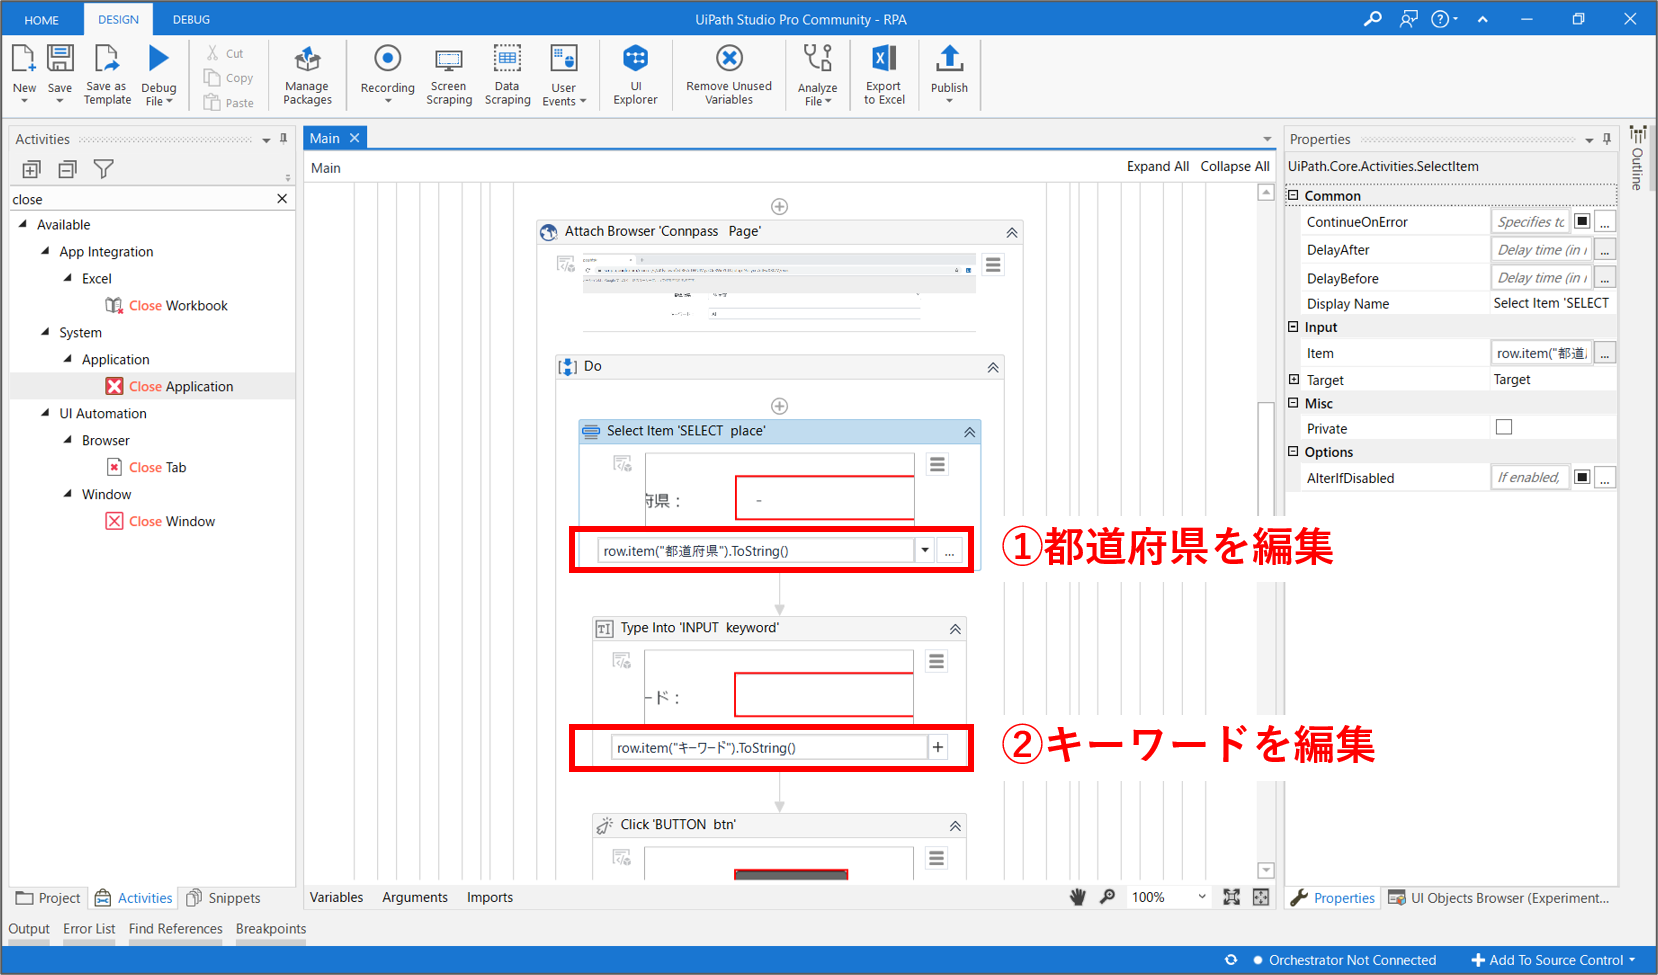Toggle the ContinueOnError checkbox in Properties
Viewport: 1658px width, 975px height.
pyautogui.click(x=1582, y=222)
